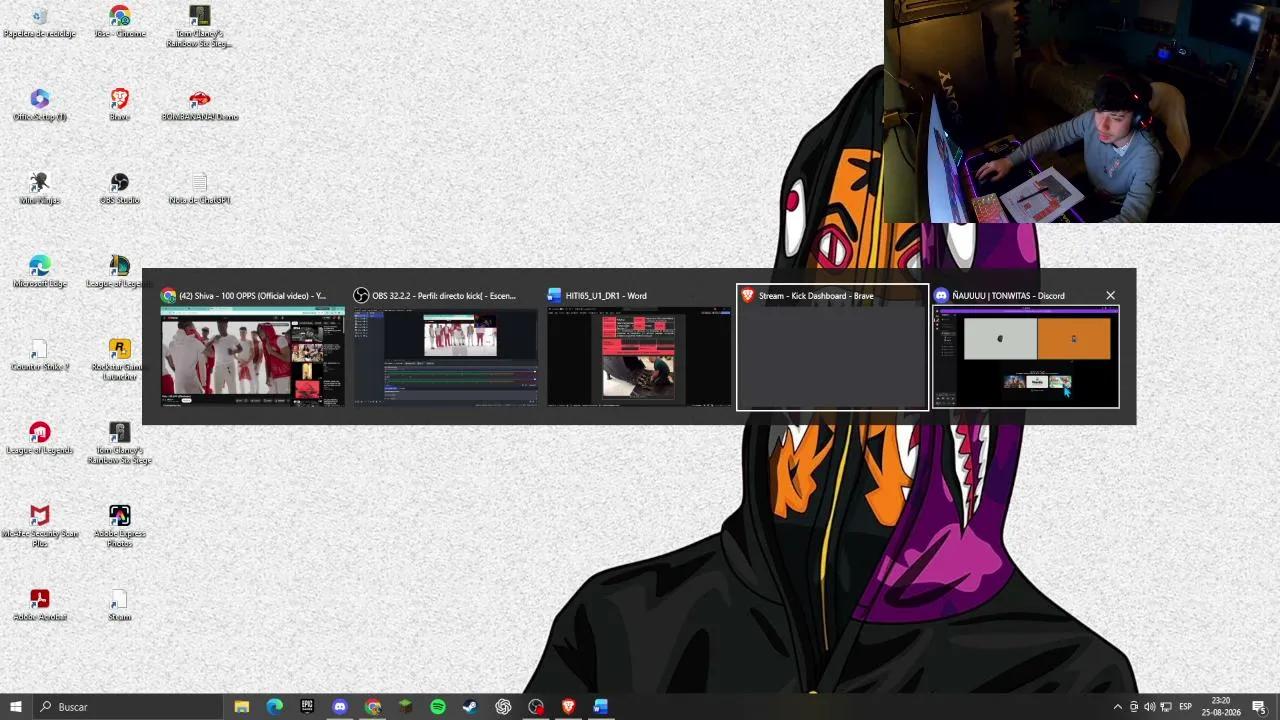
Task: Open Google Chrome from the taskbar
Action: pos(373,707)
